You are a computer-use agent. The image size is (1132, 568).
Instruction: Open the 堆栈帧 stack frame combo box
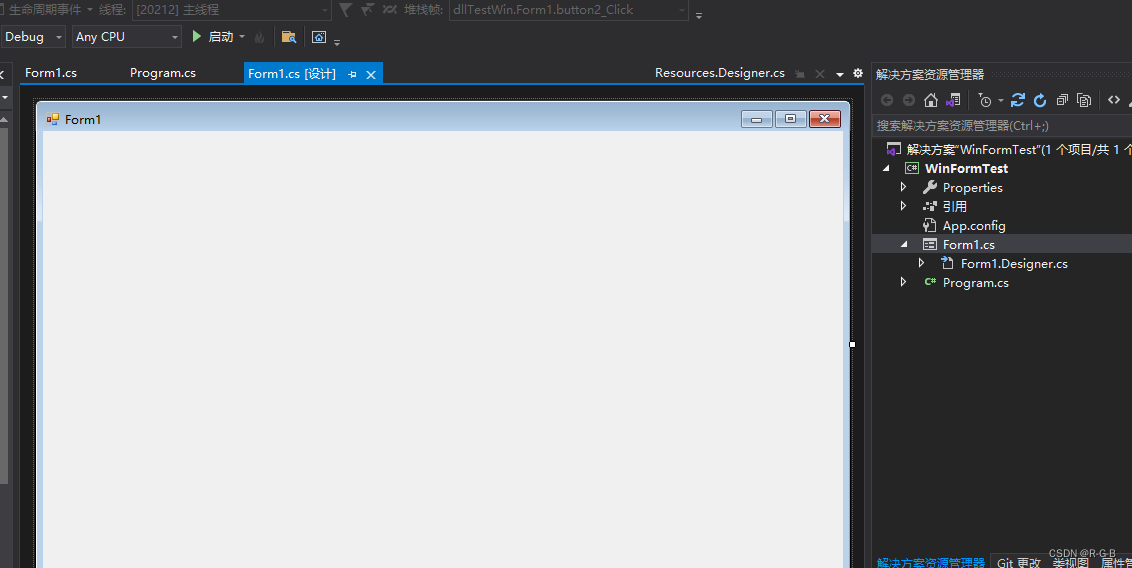[568, 9]
